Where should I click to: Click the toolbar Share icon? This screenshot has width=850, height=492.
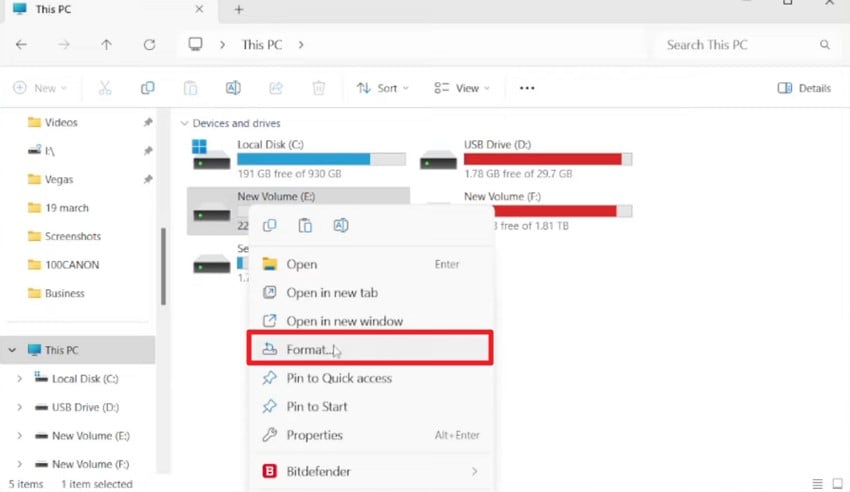click(x=276, y=88)
